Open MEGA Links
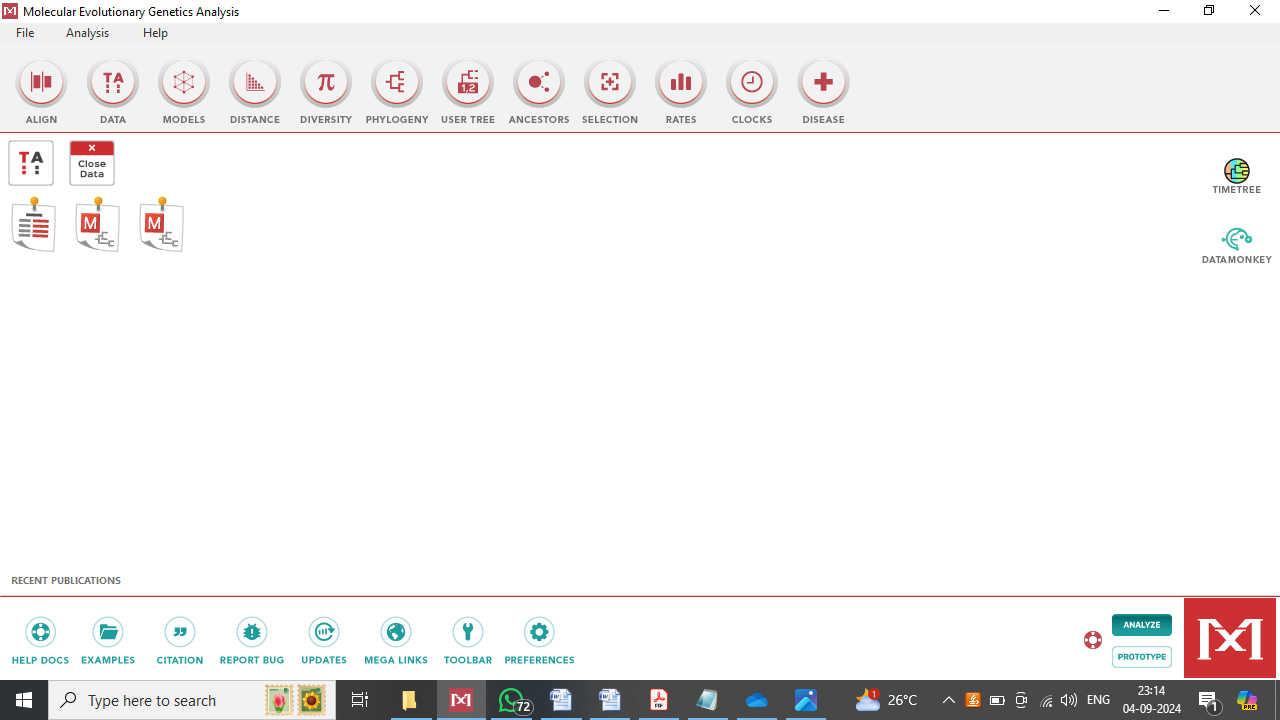The image size is (1280, 720). click(396, 641)
